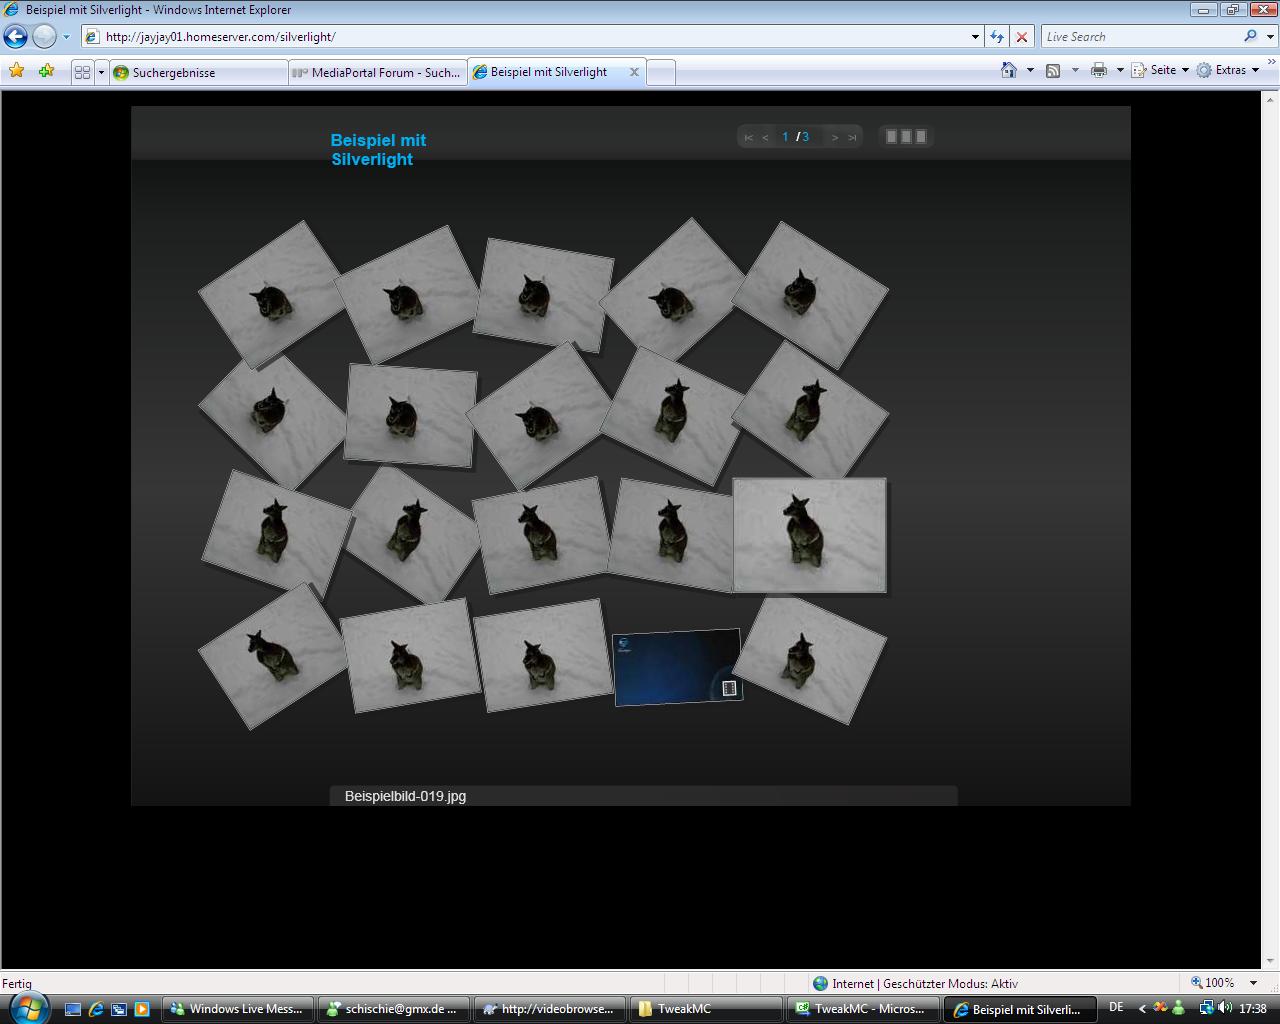Open the zoom level 100% dropdown
Image resolution: width=1280 pixels, height=1024 pixels.
pyautogui.click(x=1253, y=983)
